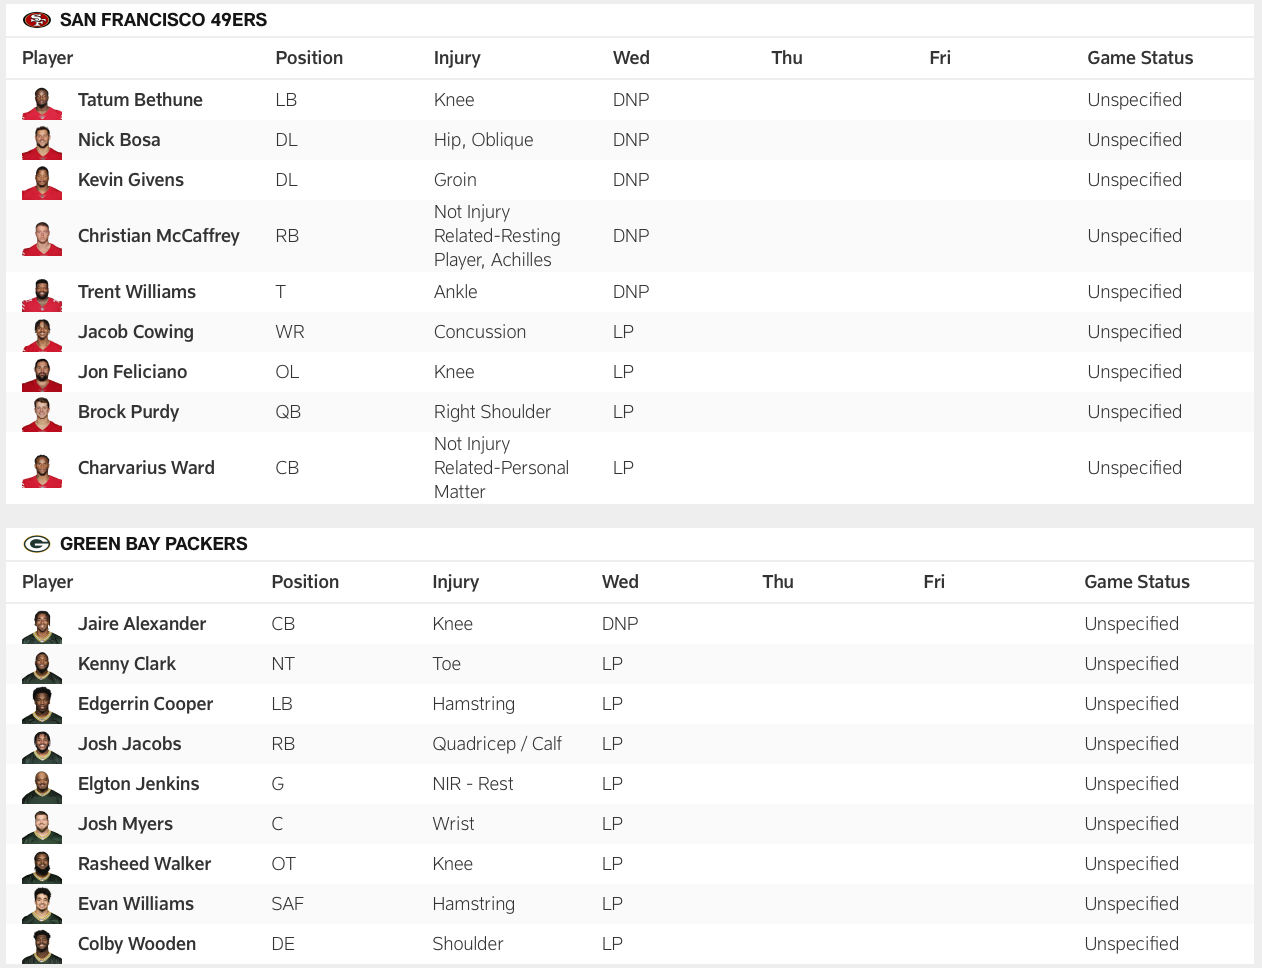The width and height of the screenshot is (1262, 968).
Task: Click Kenny Clark's headshot photo
Action: coord(41,663)
